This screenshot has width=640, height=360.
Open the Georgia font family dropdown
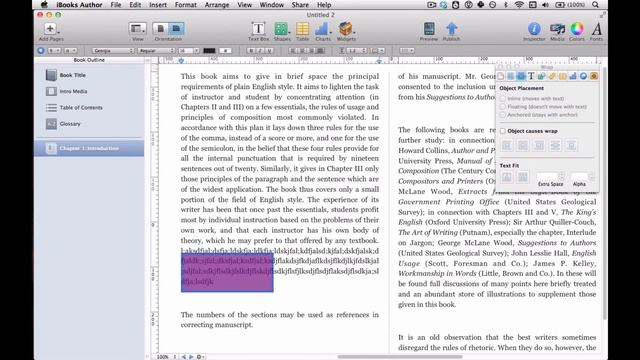(x=113, y=51)
